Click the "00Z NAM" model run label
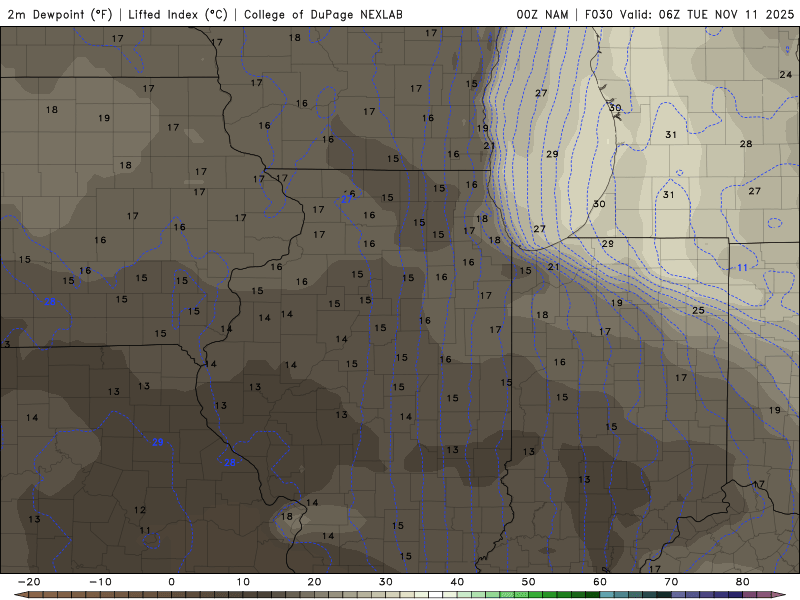 542,14
